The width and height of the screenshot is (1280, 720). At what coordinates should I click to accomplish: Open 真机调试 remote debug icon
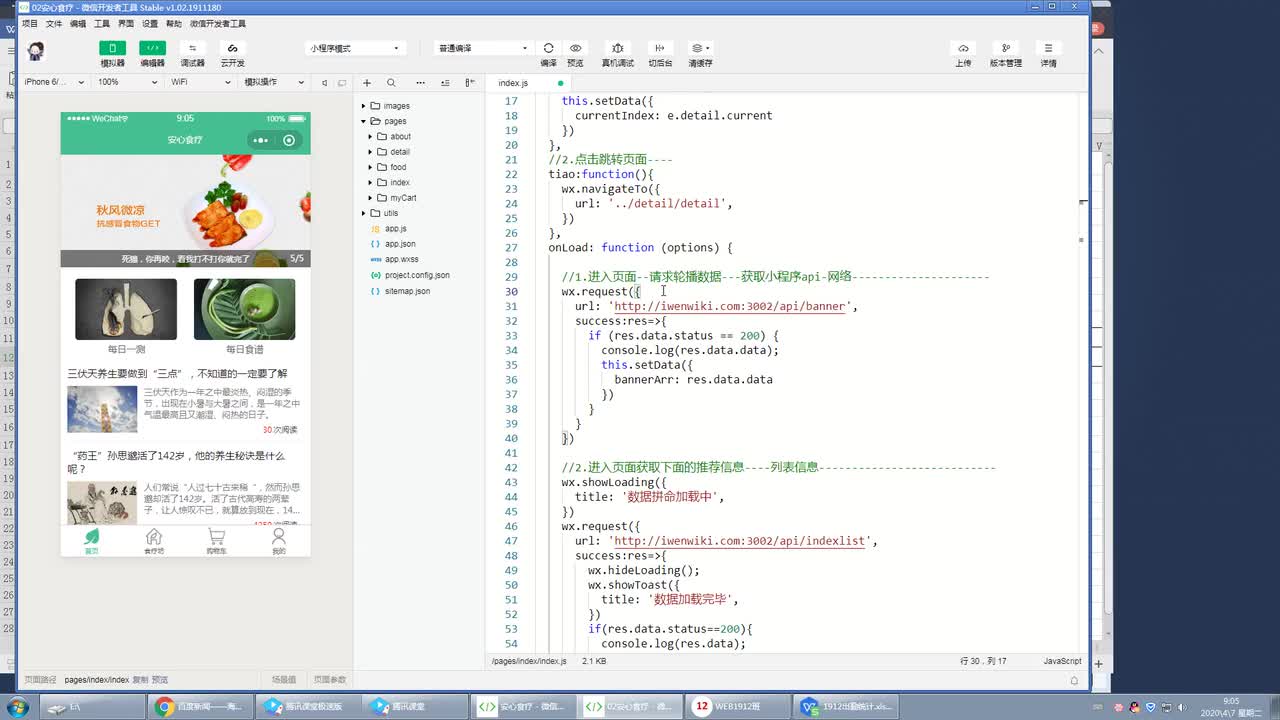point(617,48)
